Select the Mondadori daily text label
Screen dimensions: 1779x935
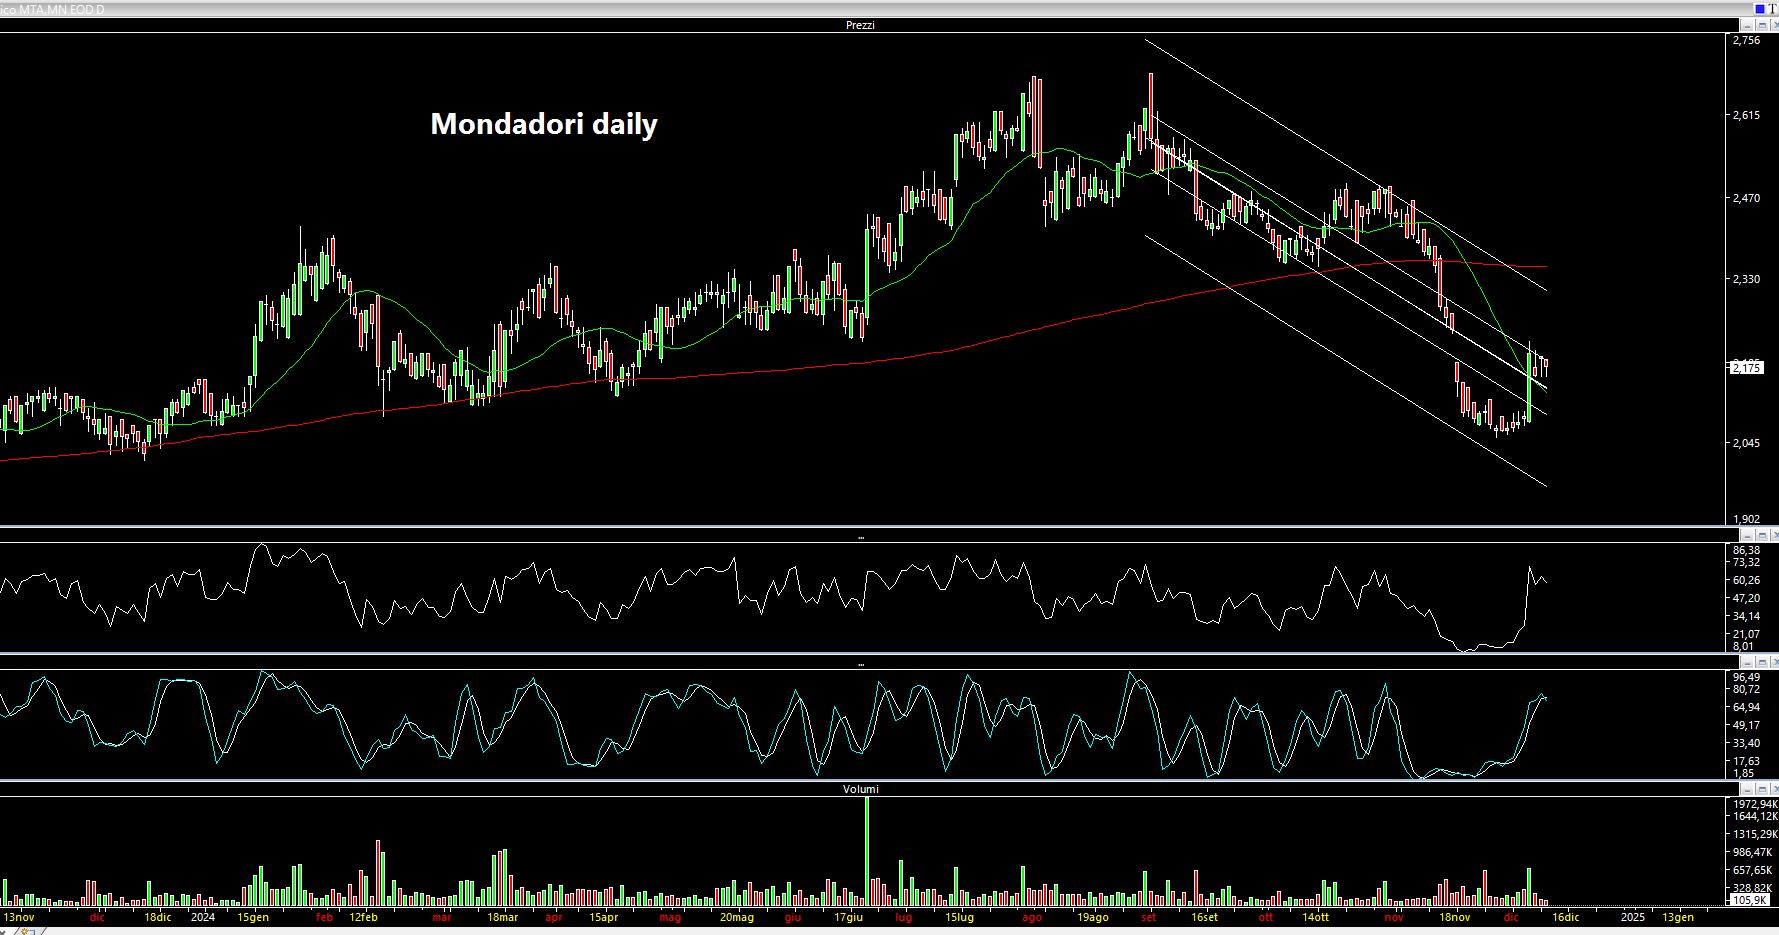click(544, 124)
